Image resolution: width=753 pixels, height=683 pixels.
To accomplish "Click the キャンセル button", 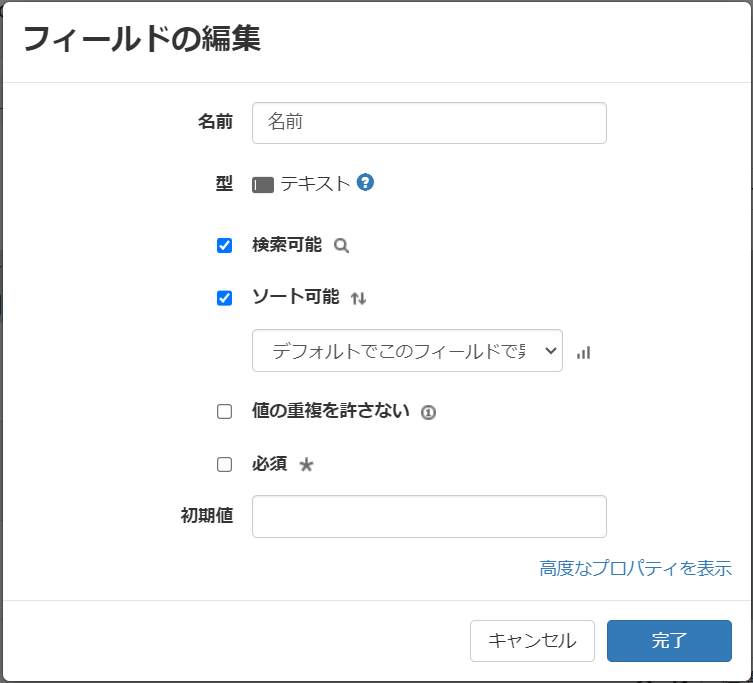I will tap(532, 641).
